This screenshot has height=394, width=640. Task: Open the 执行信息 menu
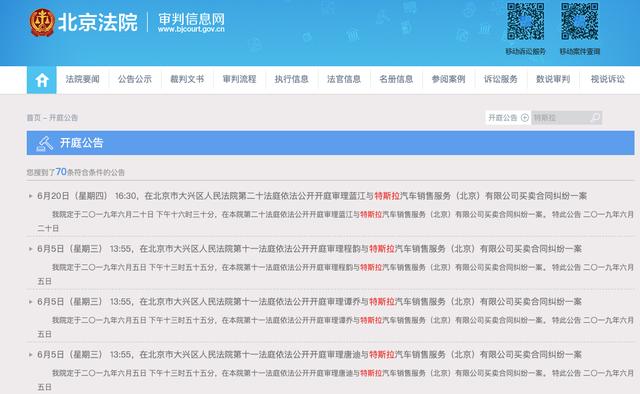[x=291, y=79]
